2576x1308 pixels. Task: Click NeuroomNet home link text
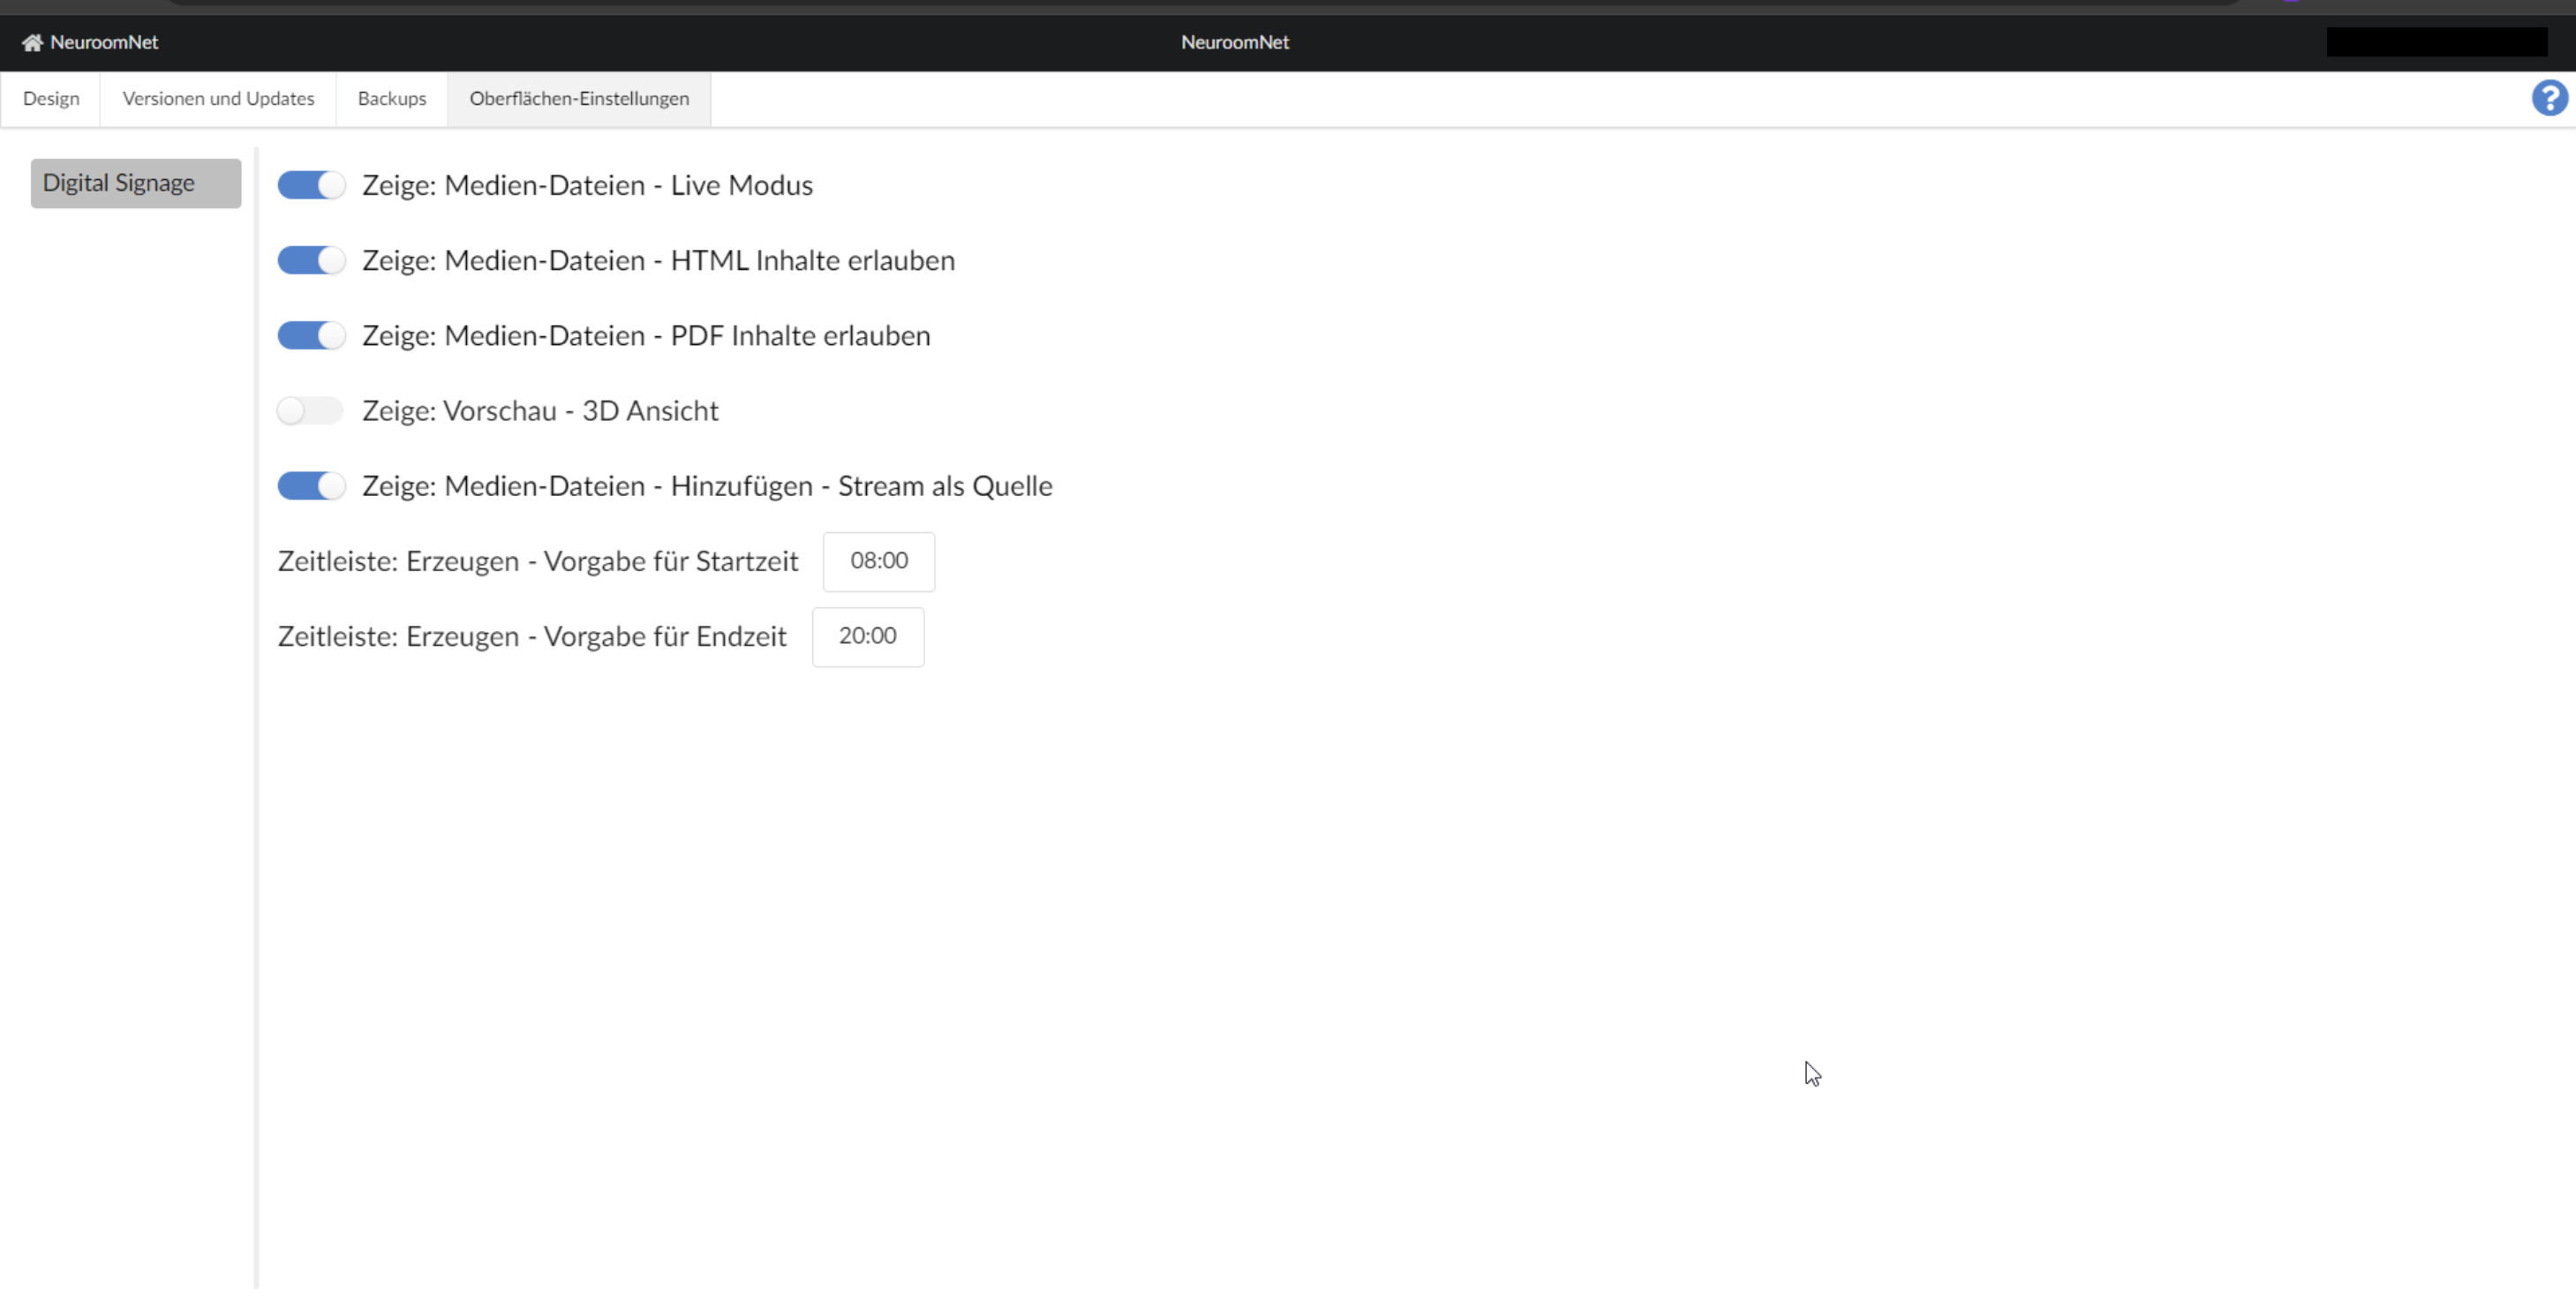point(104,42)
